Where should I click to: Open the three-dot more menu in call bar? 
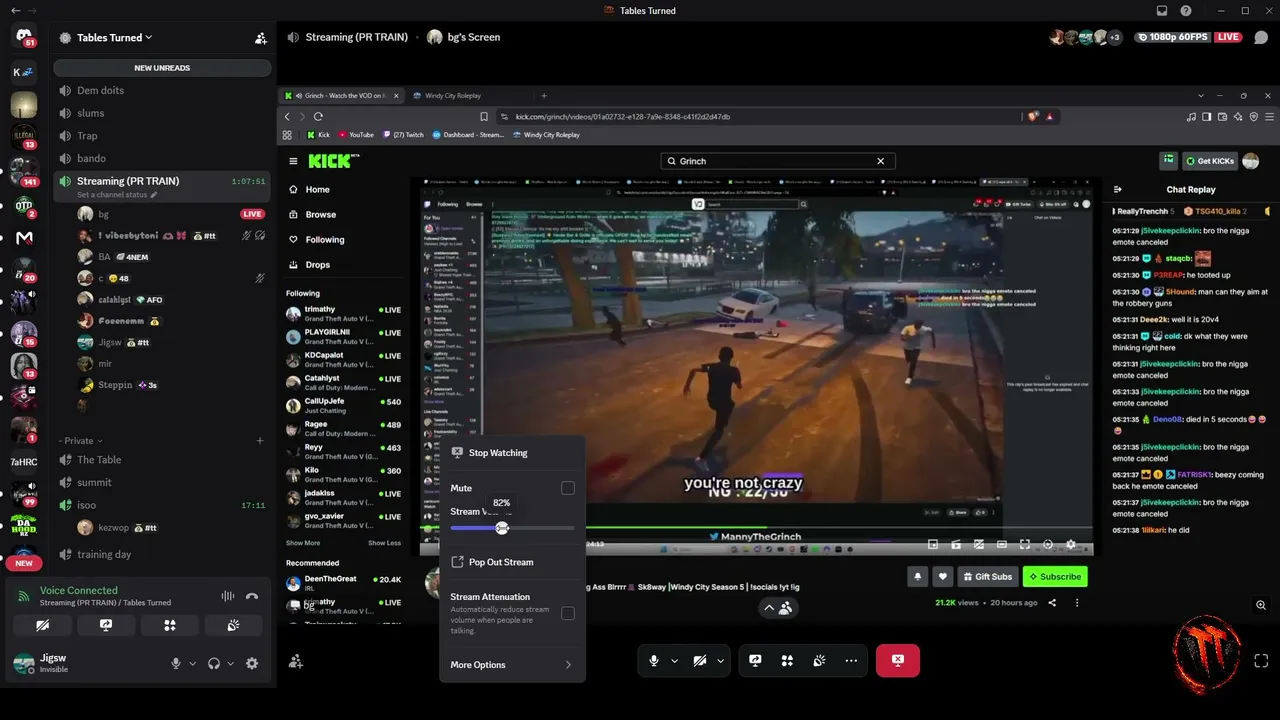[851, 660]
